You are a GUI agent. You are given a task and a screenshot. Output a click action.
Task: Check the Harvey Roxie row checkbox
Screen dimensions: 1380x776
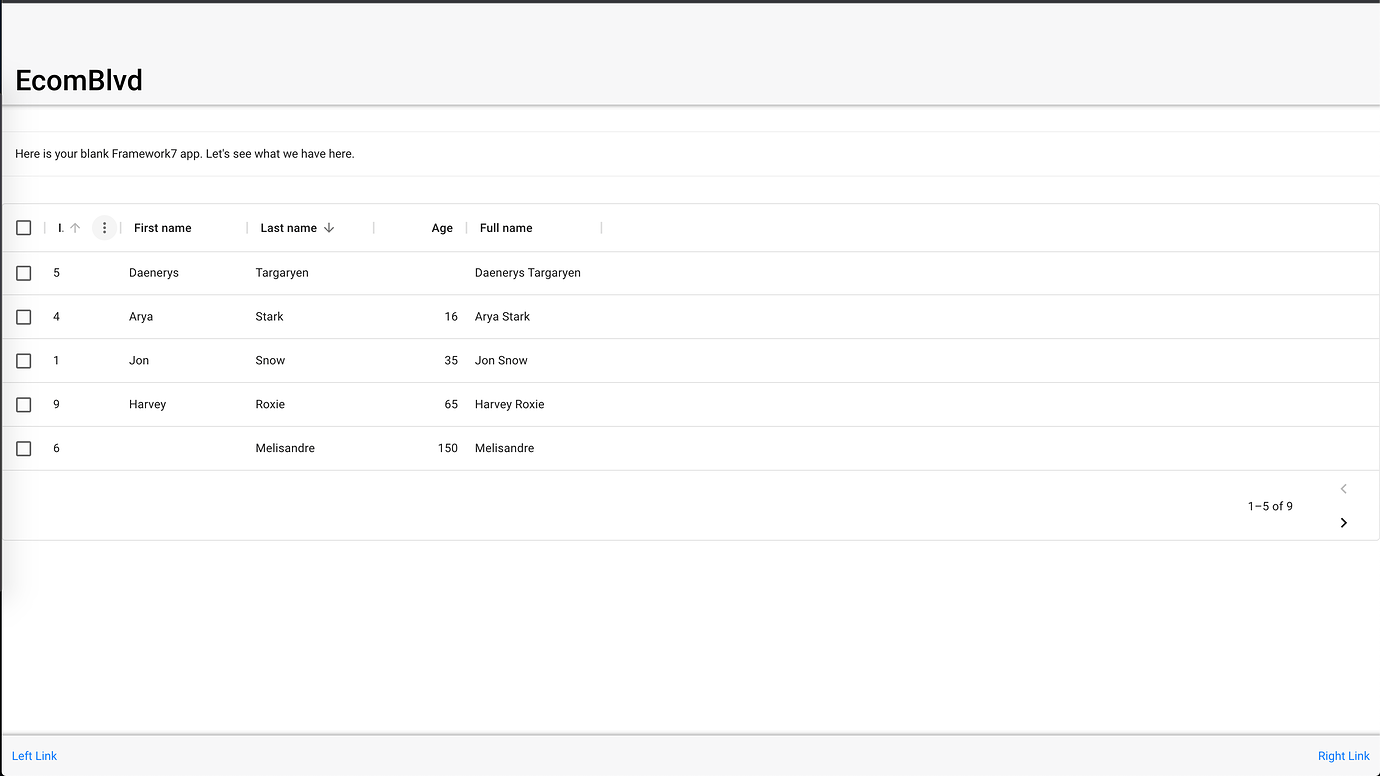tap(24, 405)
